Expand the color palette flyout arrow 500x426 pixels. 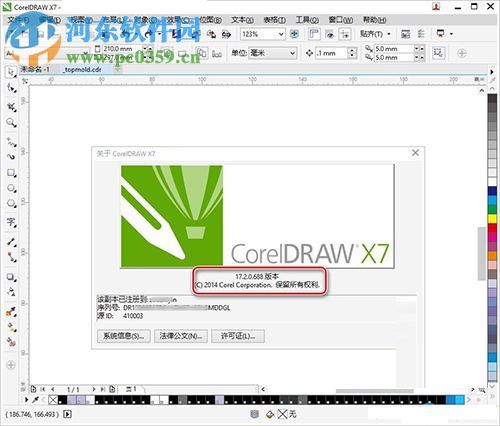pos(492,396)
